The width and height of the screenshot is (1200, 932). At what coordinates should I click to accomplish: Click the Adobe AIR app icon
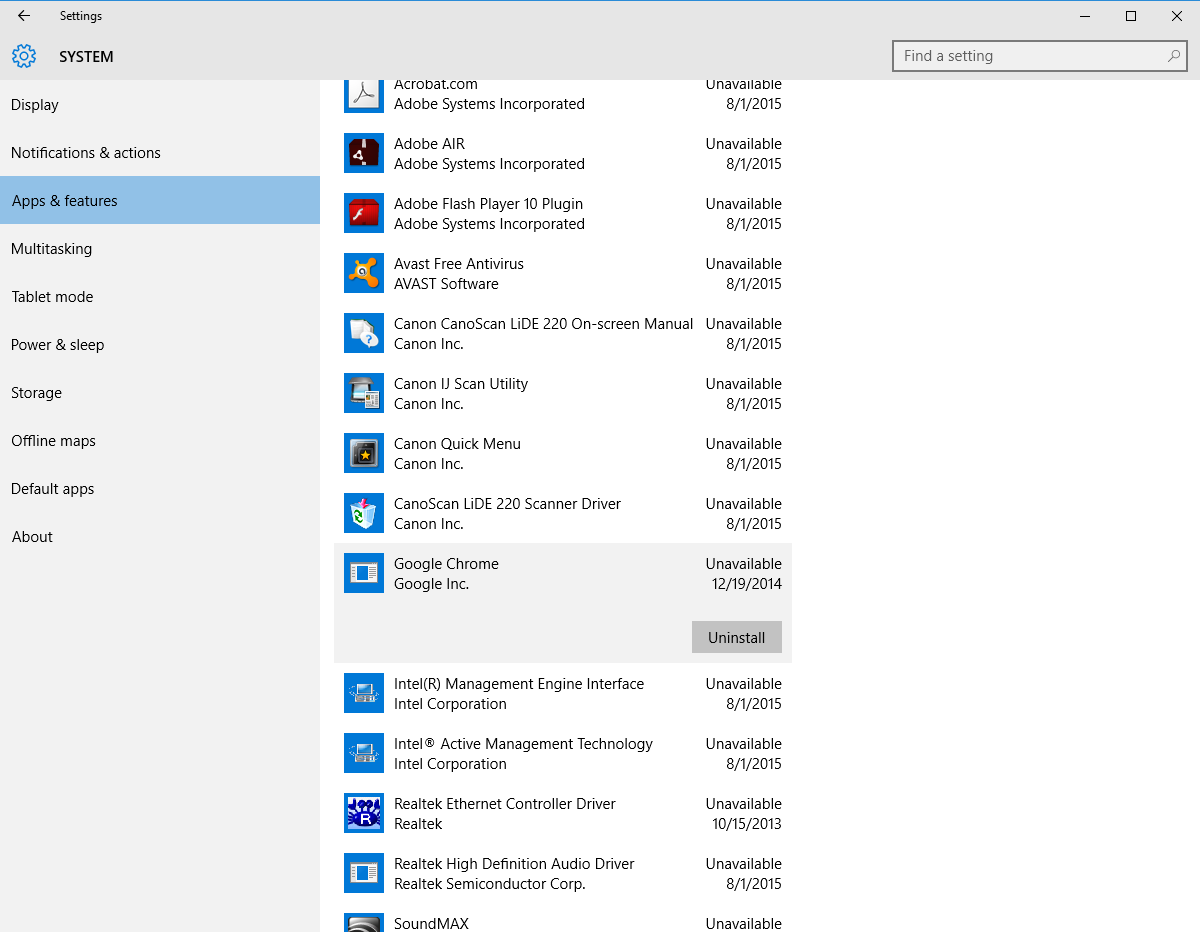pyautogui.click(x=364, y=153)
